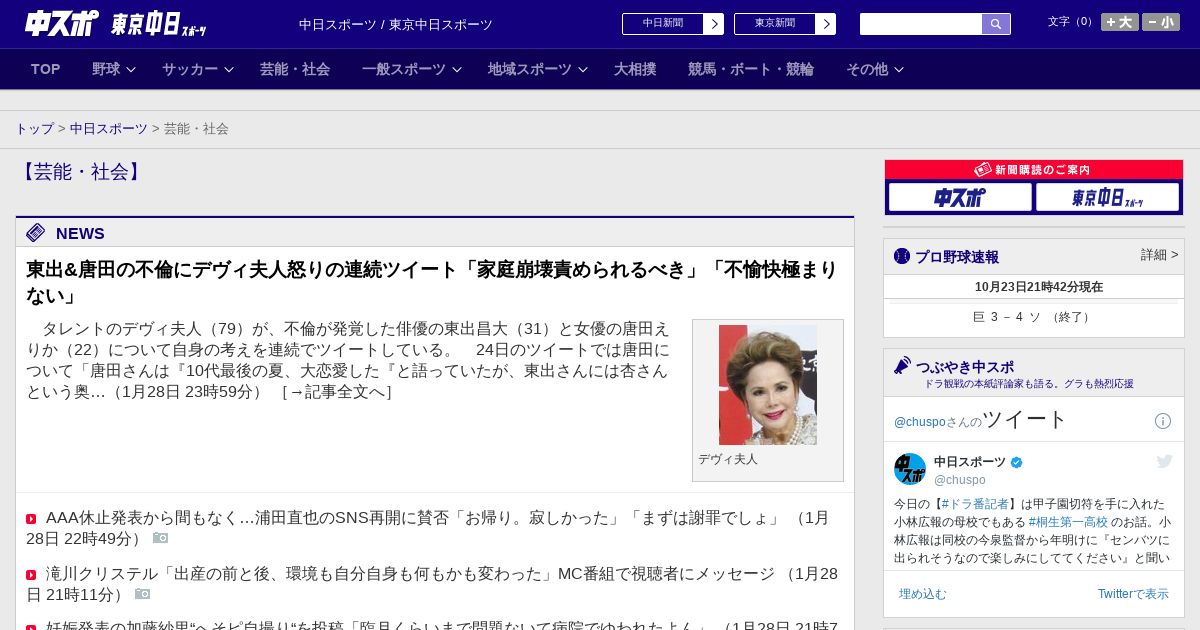The height and width of the screenshot is (630, 1200).
Task: Click red bullet icon beside 滝川クリステル article
Action: pos(31,575)
